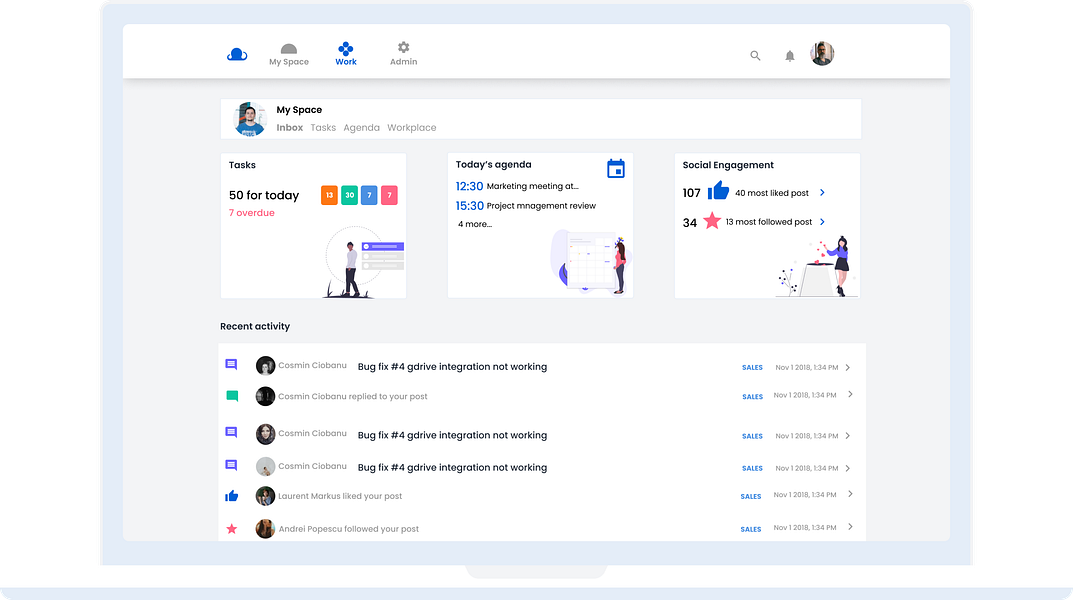Click the green task badge showing 30
The image size is (1073, 600).
pyautogui.click(x=350, y=195)
